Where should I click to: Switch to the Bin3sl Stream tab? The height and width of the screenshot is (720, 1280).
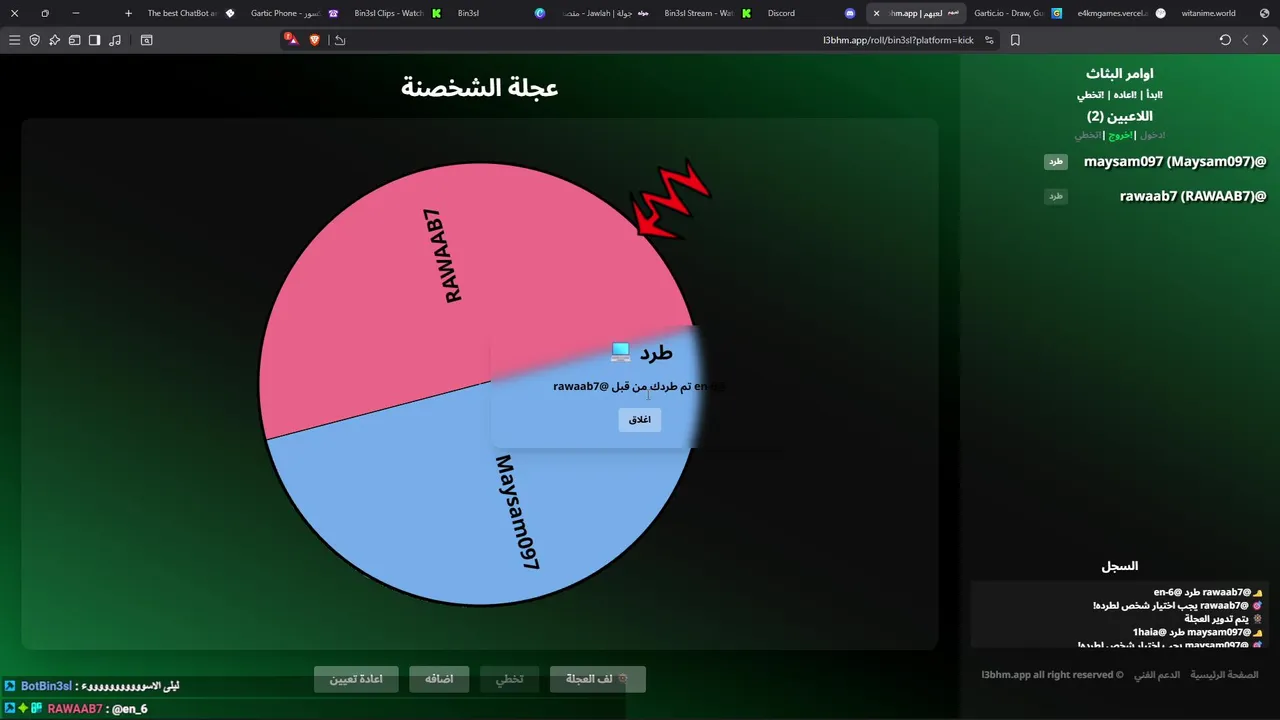click(707, 13)
